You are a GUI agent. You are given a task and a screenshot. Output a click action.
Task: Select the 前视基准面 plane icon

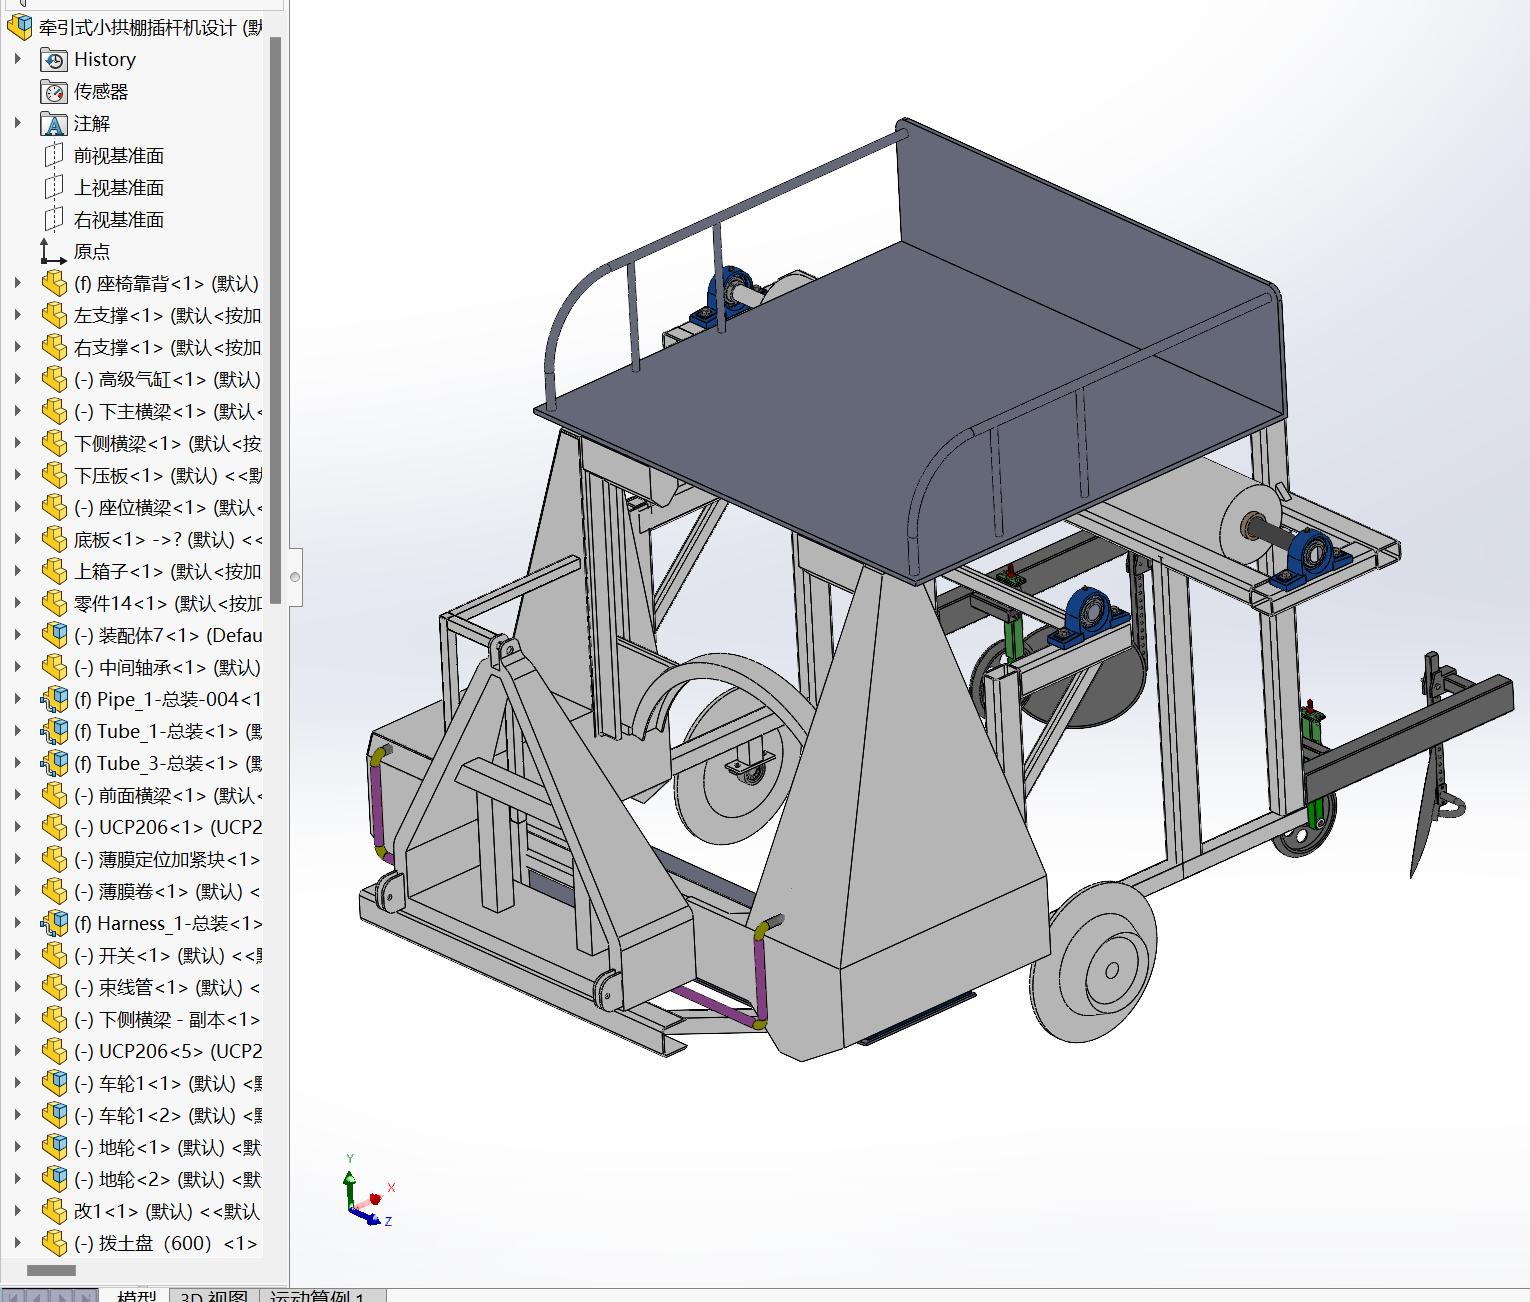point(54,156)
